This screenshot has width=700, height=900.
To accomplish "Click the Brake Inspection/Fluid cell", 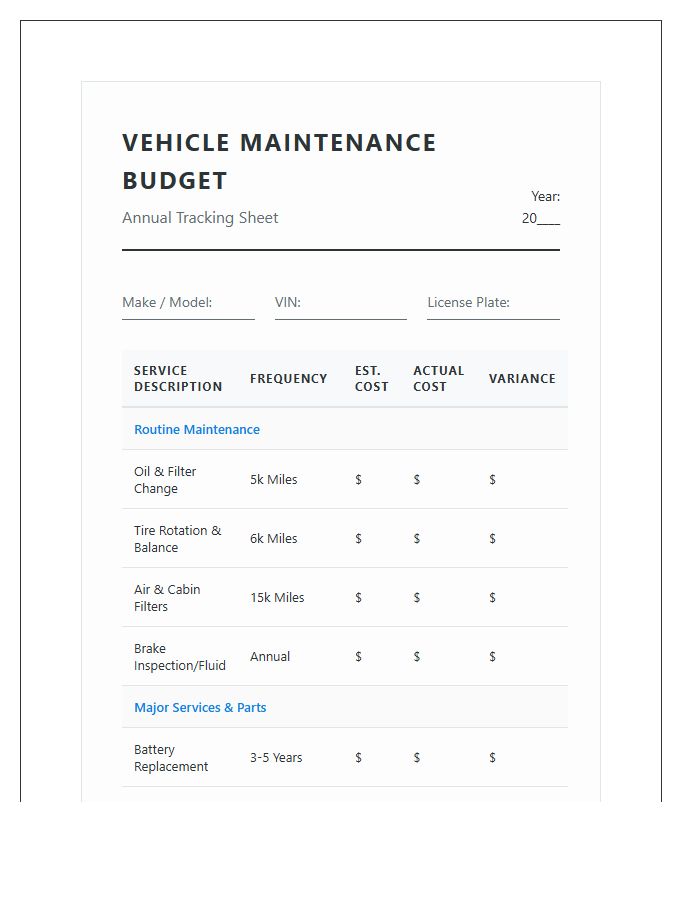I will tap(180, 657).
